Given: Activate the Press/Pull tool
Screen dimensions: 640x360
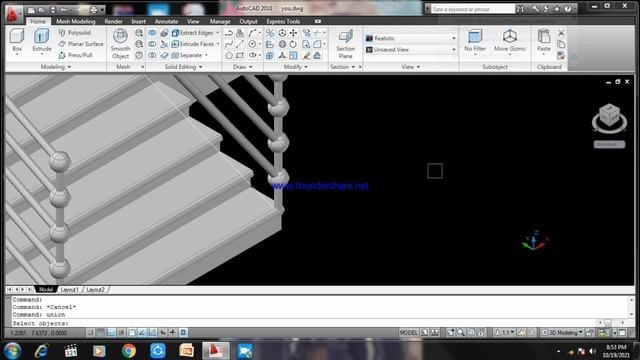Looking at the screenshot, I should (76, 55).
